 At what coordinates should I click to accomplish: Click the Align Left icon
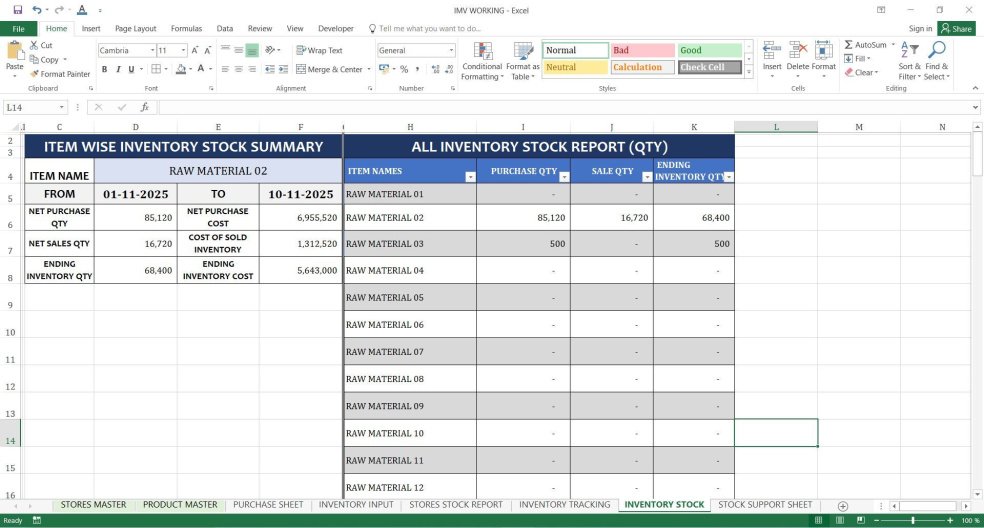point(225,69)
